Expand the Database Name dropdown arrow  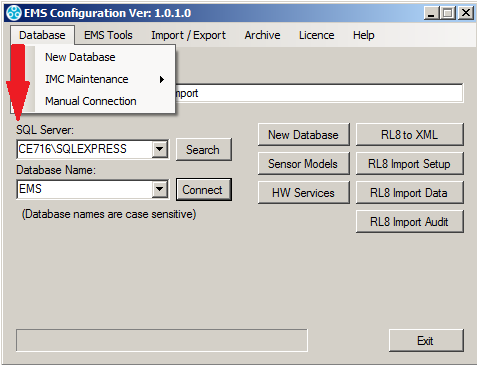click(160, 189)
